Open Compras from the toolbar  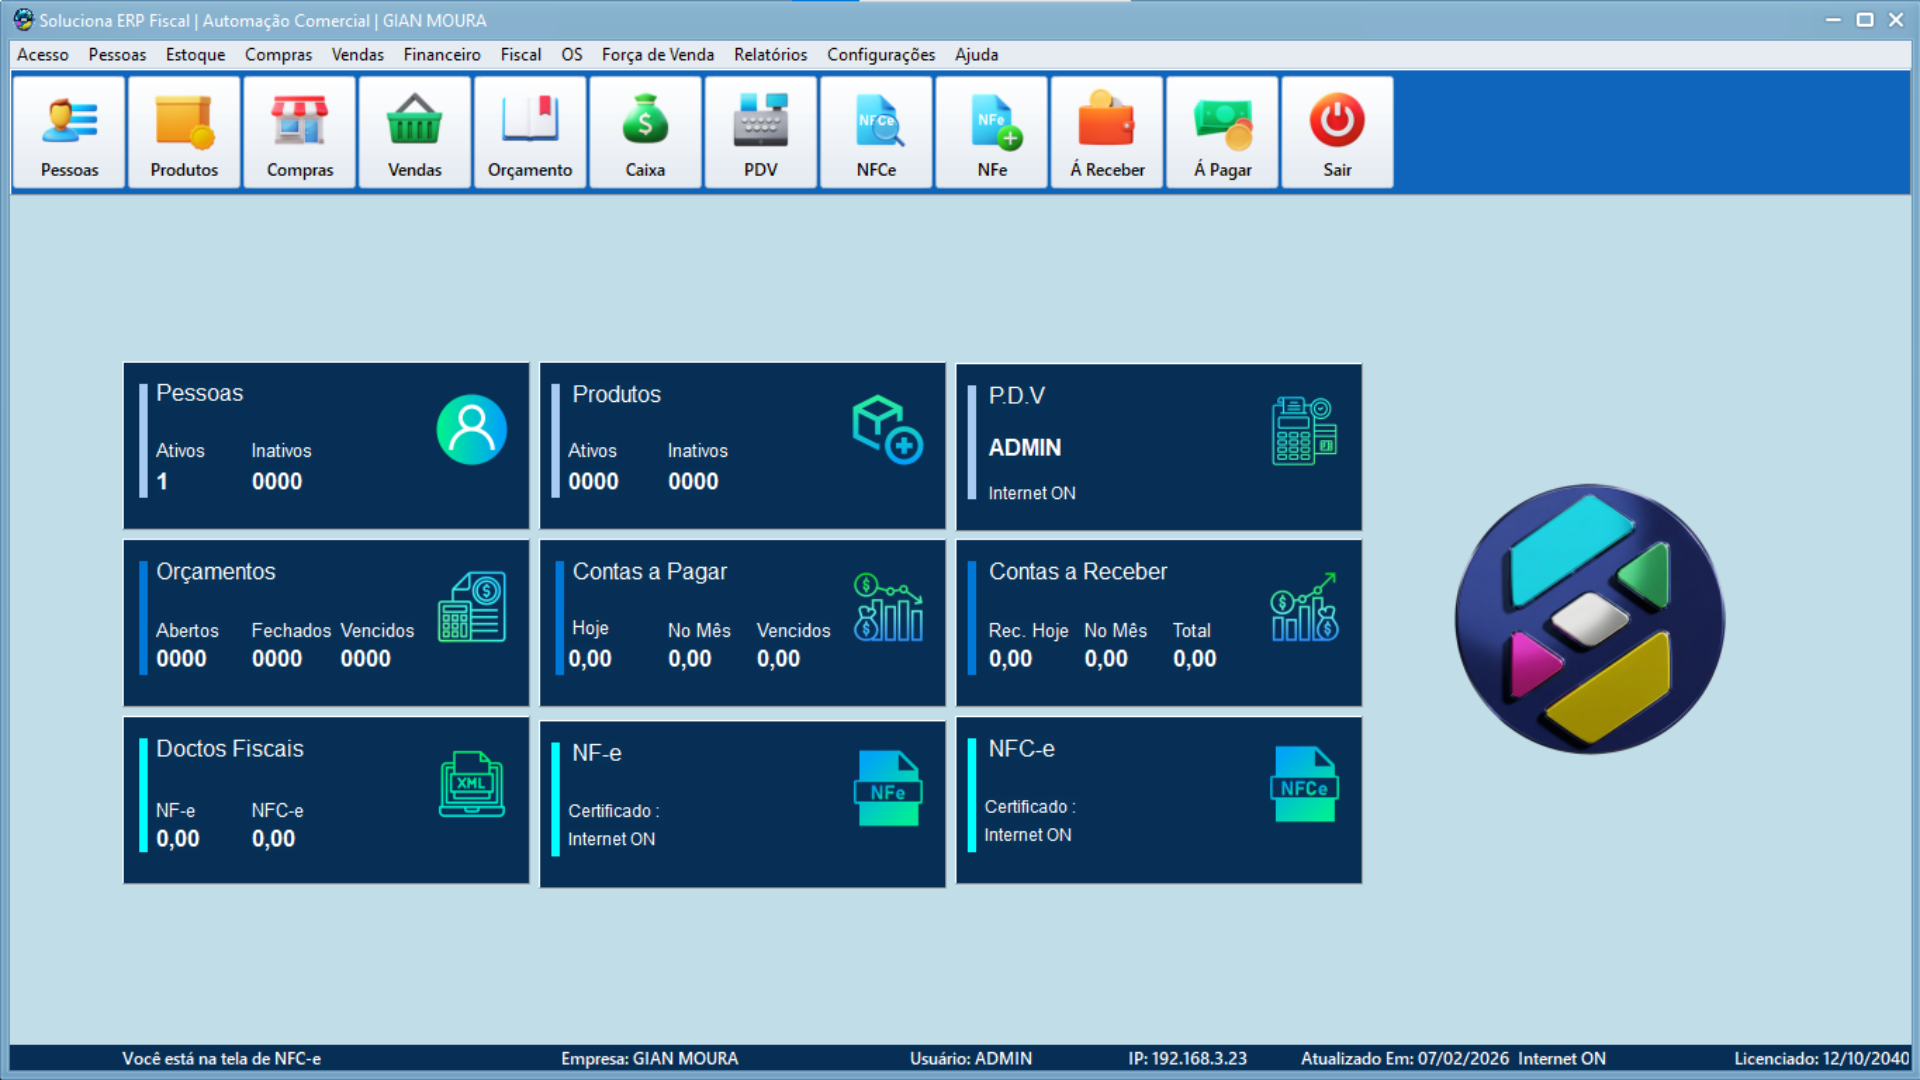click(299, 131)
